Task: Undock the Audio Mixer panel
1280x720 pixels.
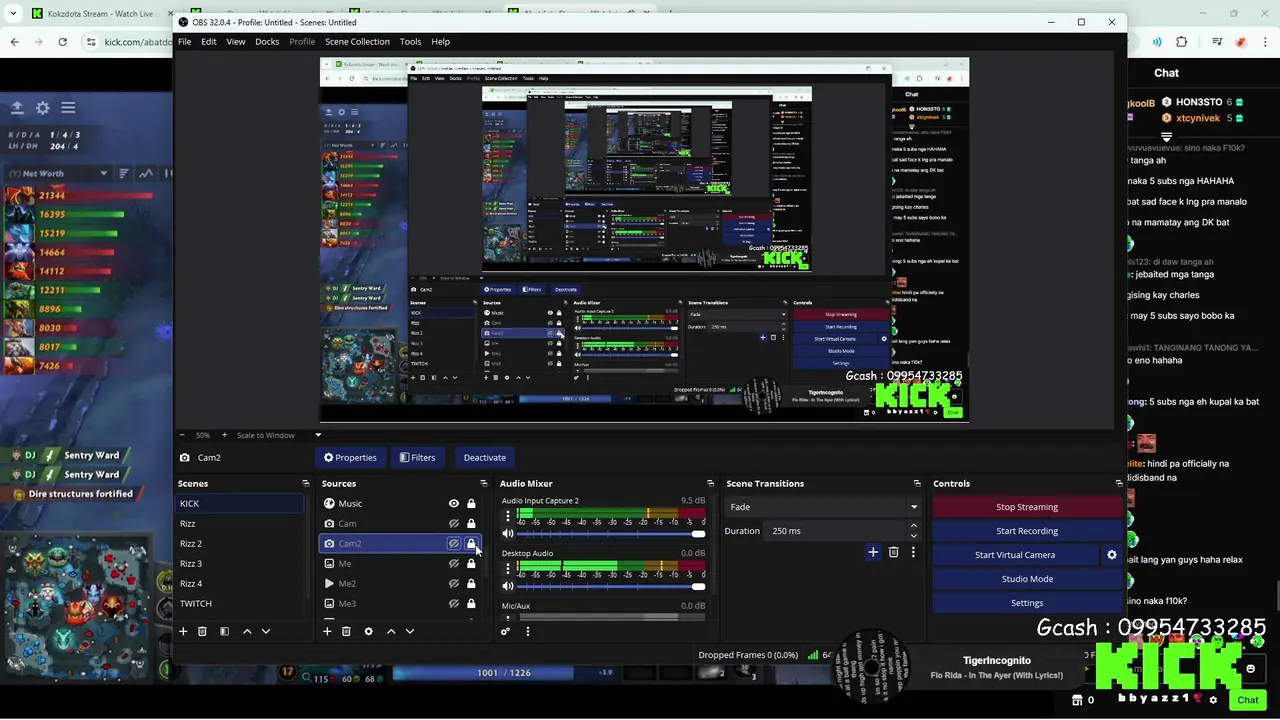Action: tap(710, 484)
